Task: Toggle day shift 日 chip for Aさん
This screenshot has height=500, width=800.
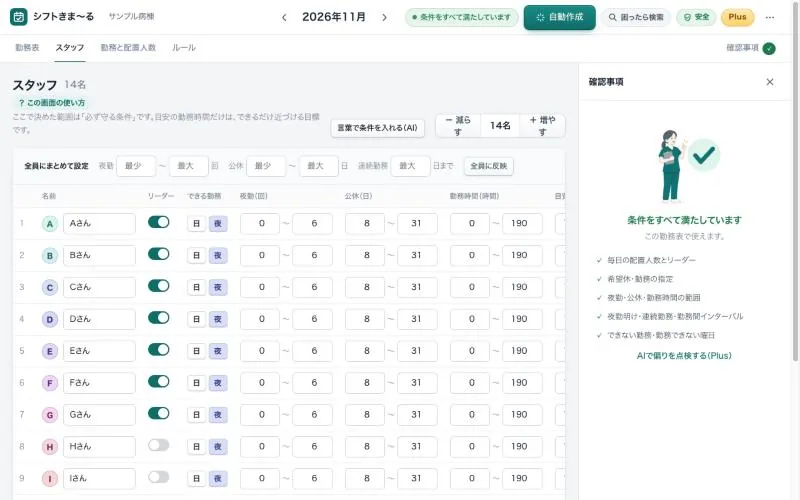Action: click(x=196, y=223)
